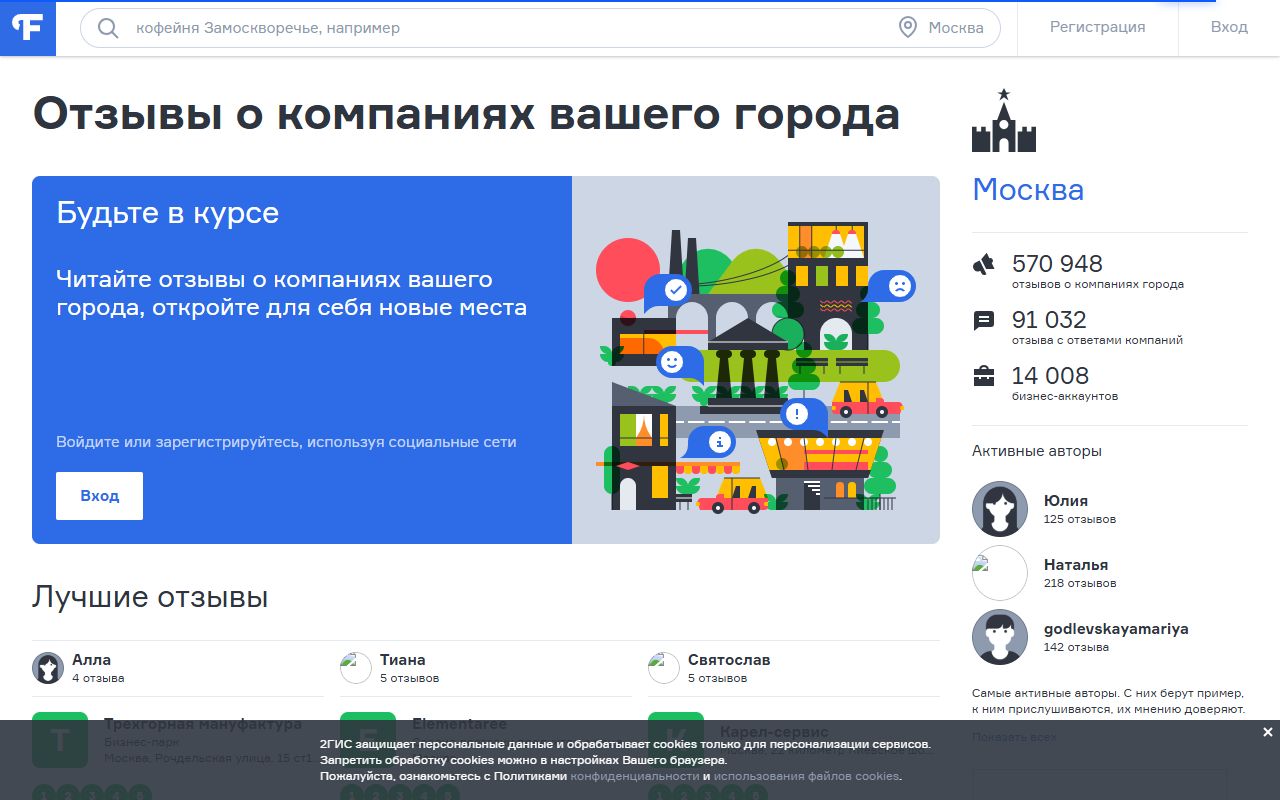Click the chat bubble icon beside 91 032
The image size is (1280, 800).
(x=984, y=320)
